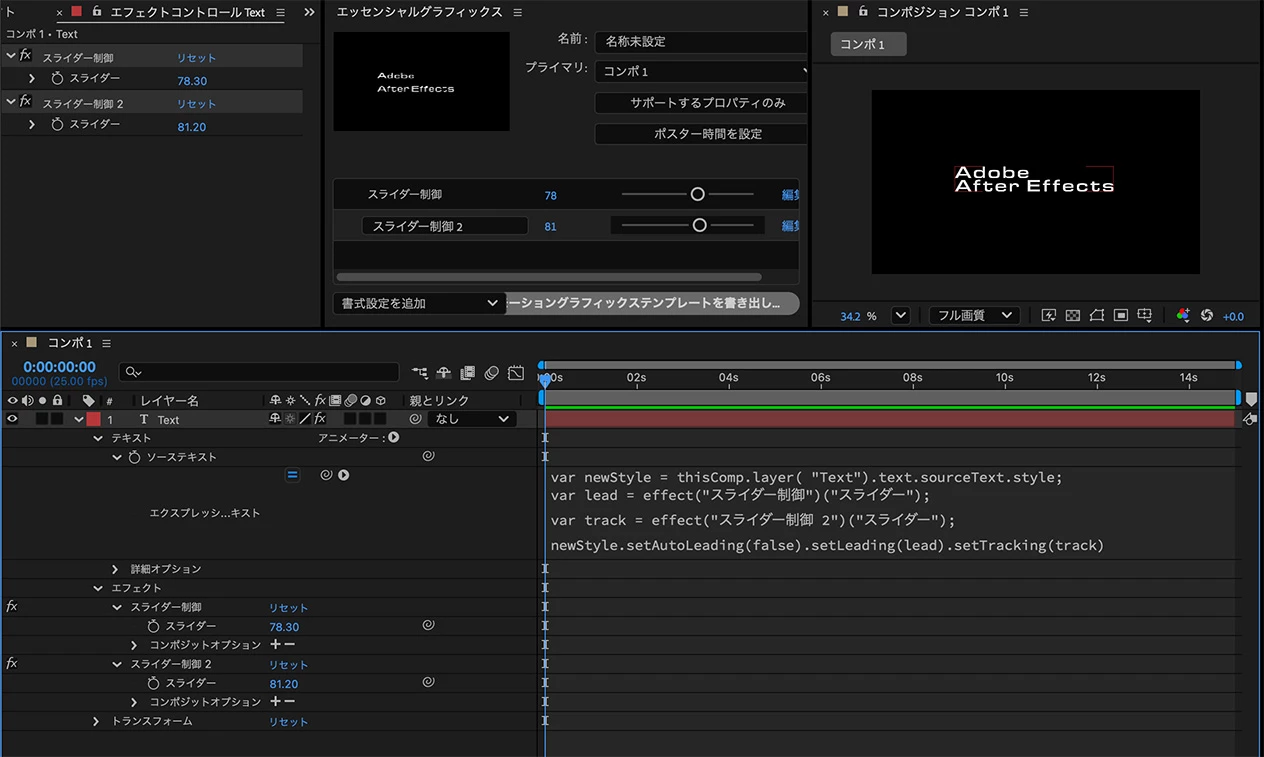
Task: Open the エッセンシャルグラフィックス panel menu icon
Action: pos(517,12)
